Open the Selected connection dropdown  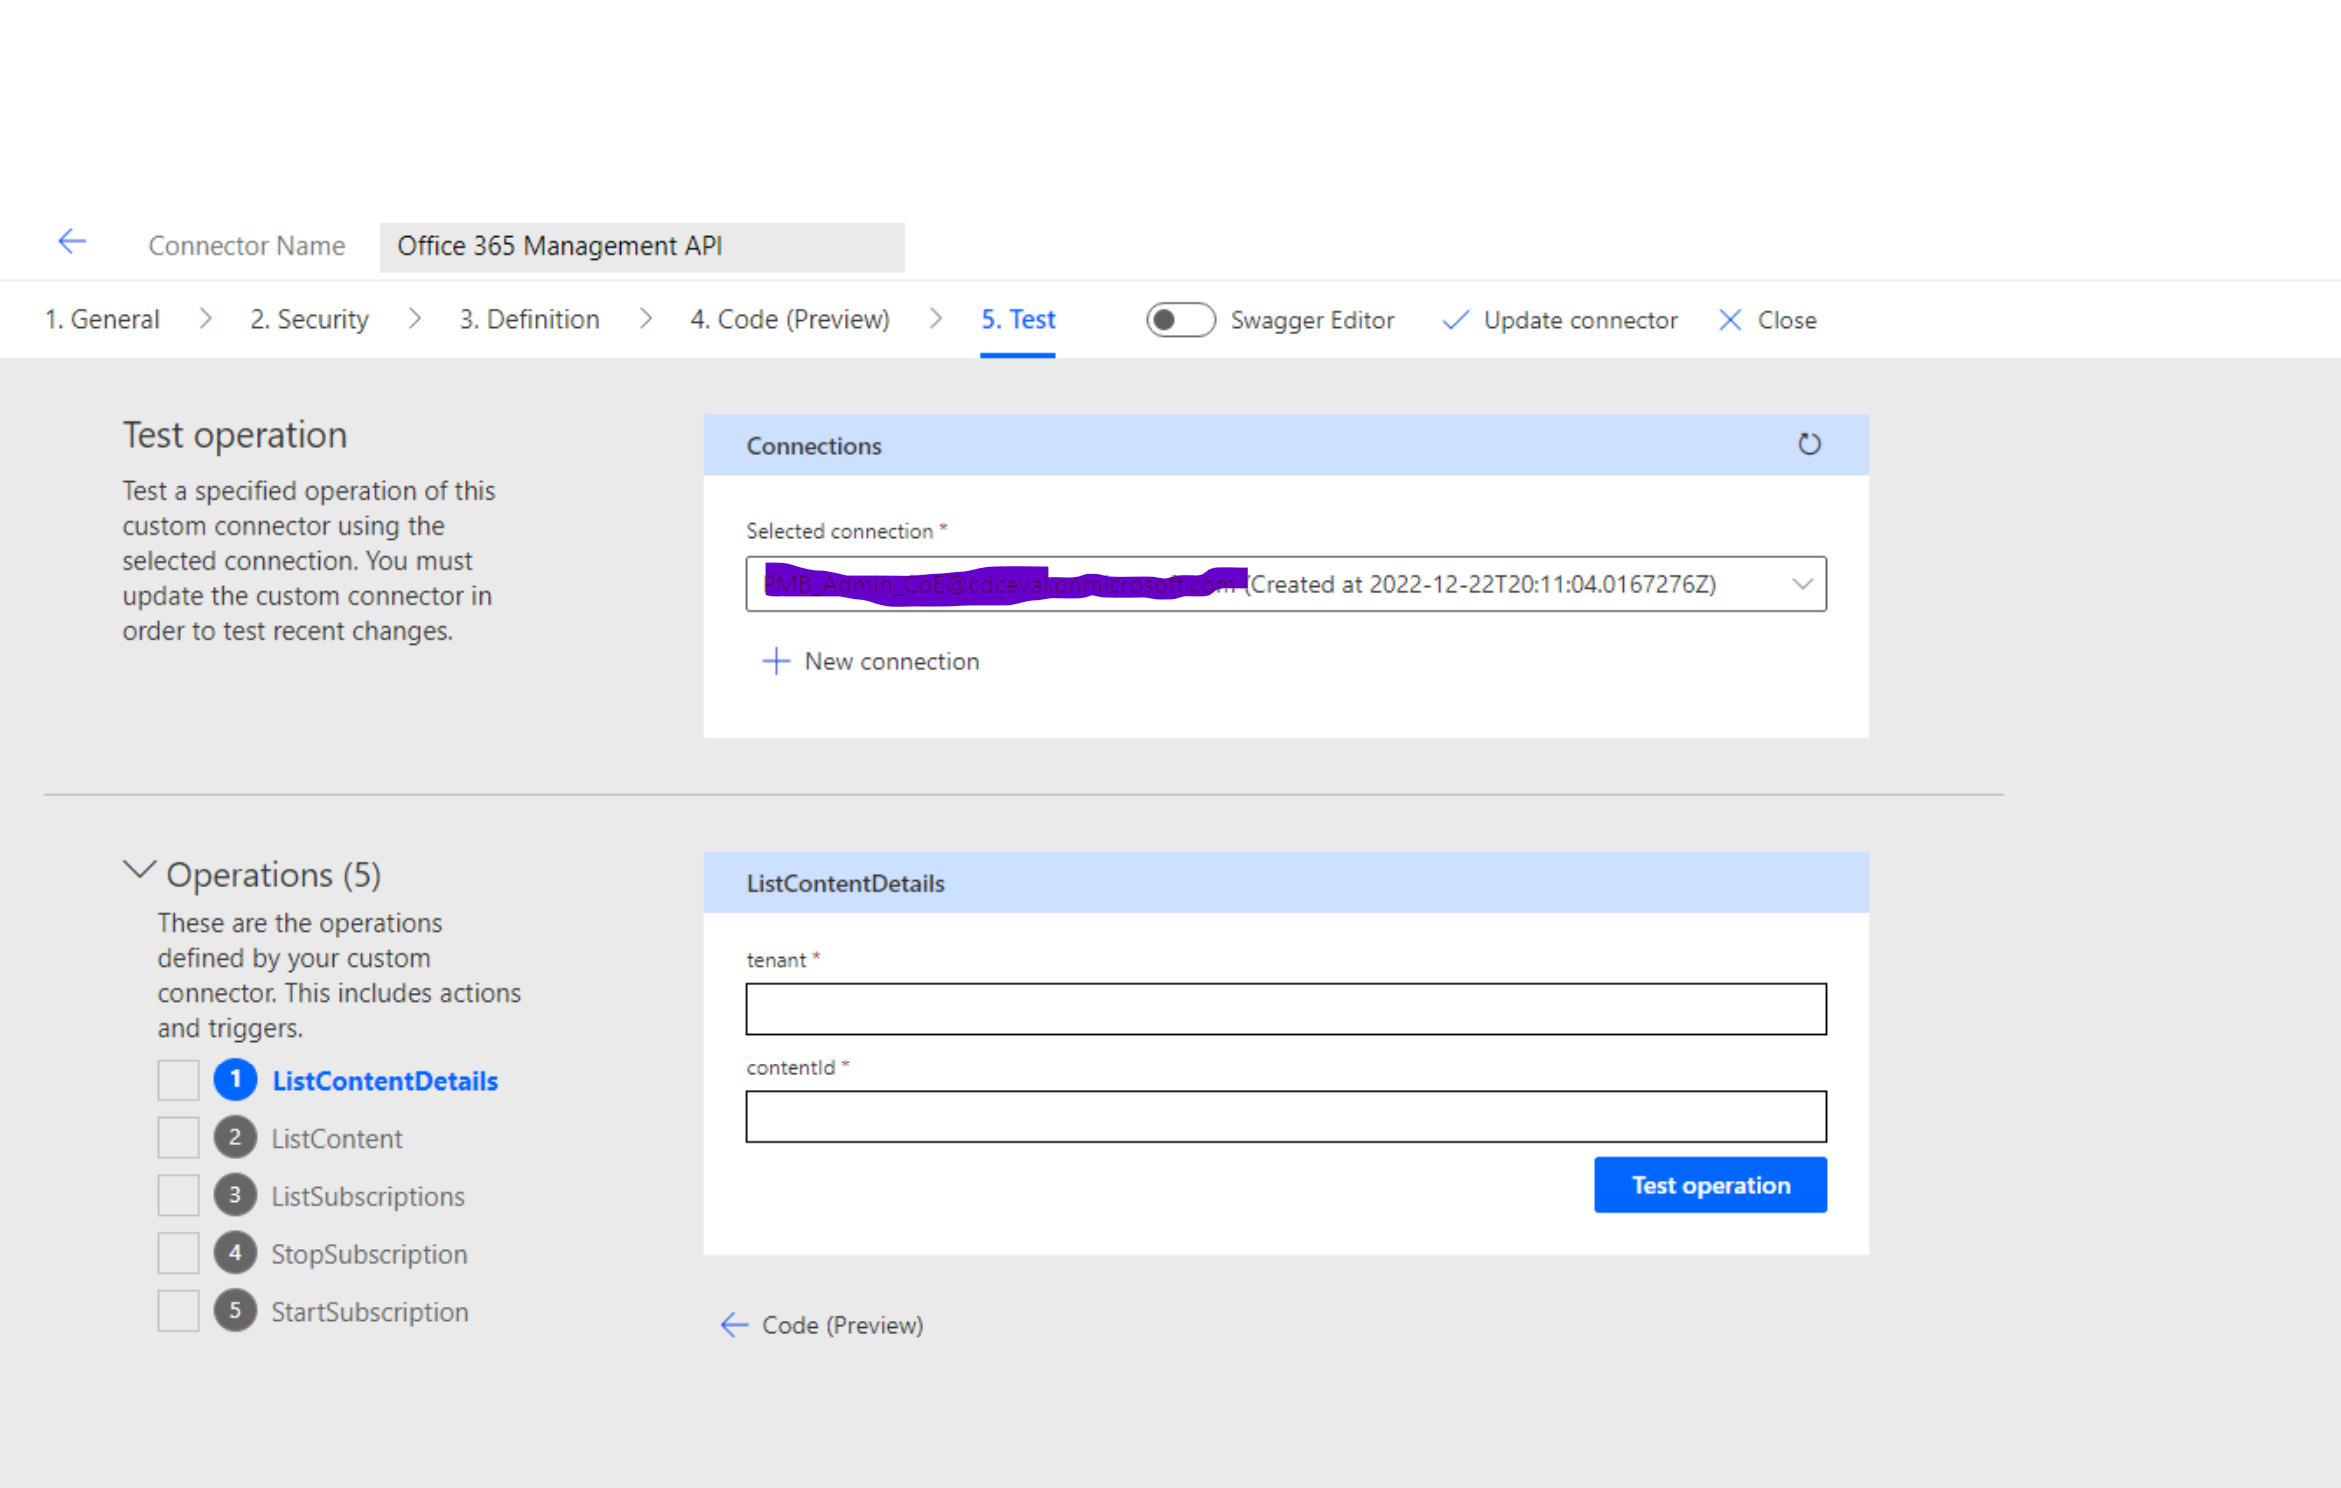(1285, 584)
